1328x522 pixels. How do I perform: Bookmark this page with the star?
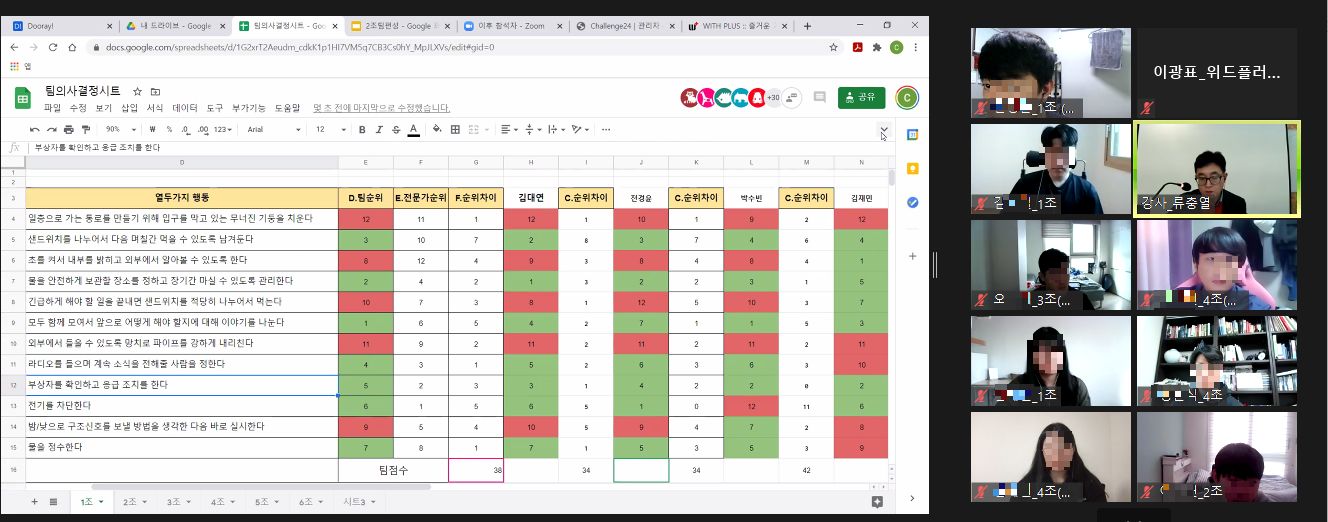click(833, 46)
